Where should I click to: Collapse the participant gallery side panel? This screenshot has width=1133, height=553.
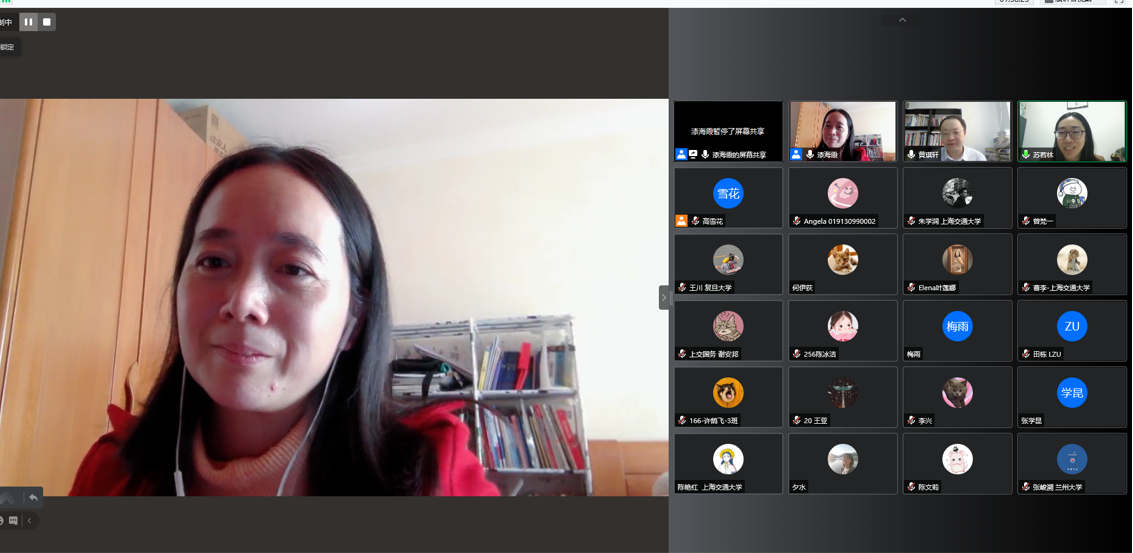[664, 297]
